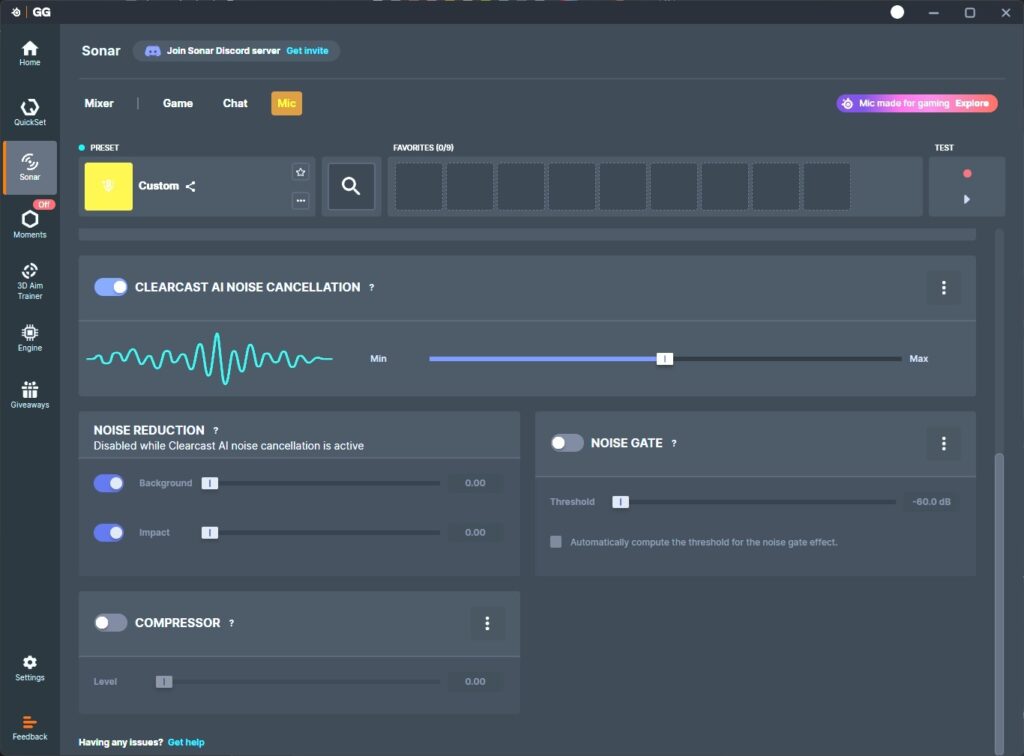Search presets with the magnifier icon
This screenshot has height=756, width=1024.
(x=351, y=187)
